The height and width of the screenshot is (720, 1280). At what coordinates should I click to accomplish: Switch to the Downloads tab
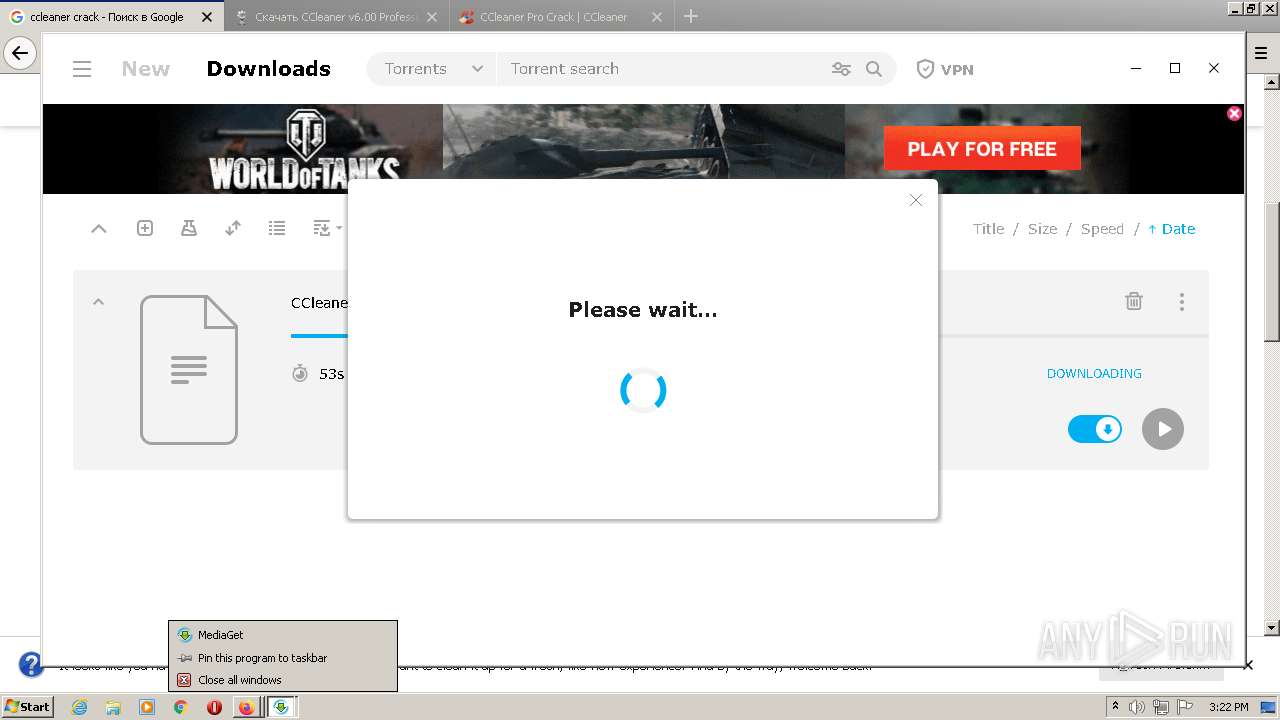click(268, 69)
